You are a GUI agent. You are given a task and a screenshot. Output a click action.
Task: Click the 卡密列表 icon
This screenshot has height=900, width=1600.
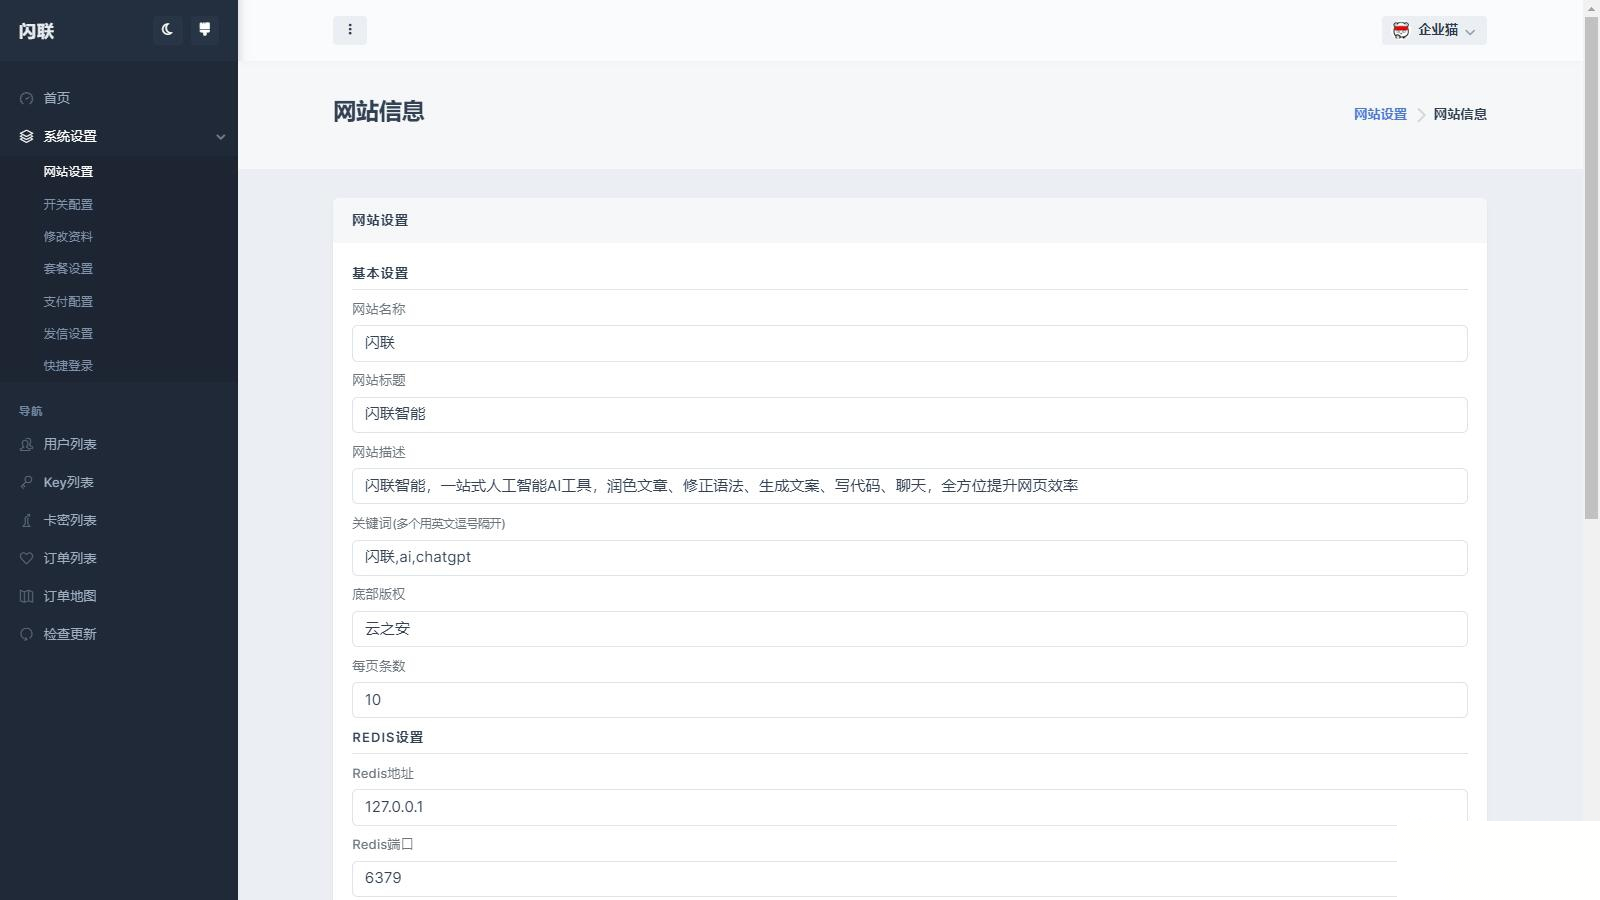point(27,520)
